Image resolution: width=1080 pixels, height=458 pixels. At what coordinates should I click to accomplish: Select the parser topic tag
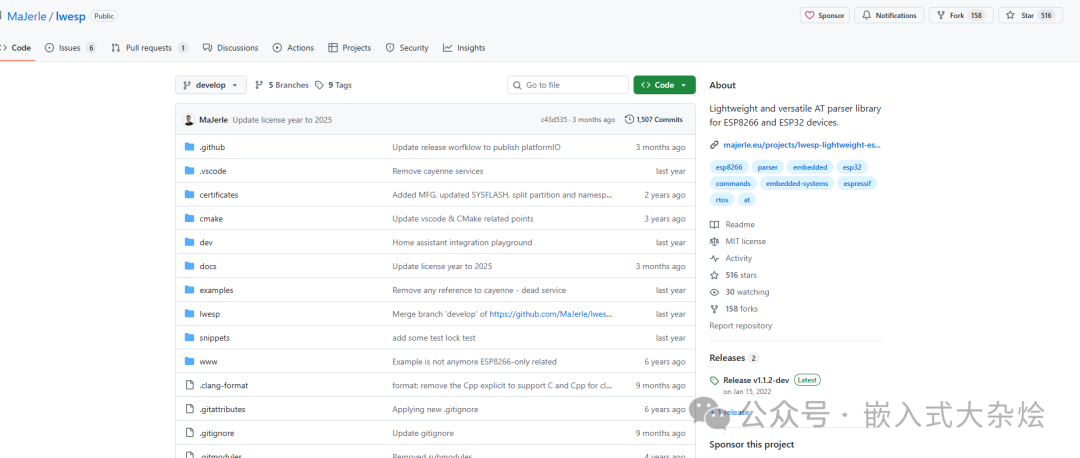(x=768, y=167)
